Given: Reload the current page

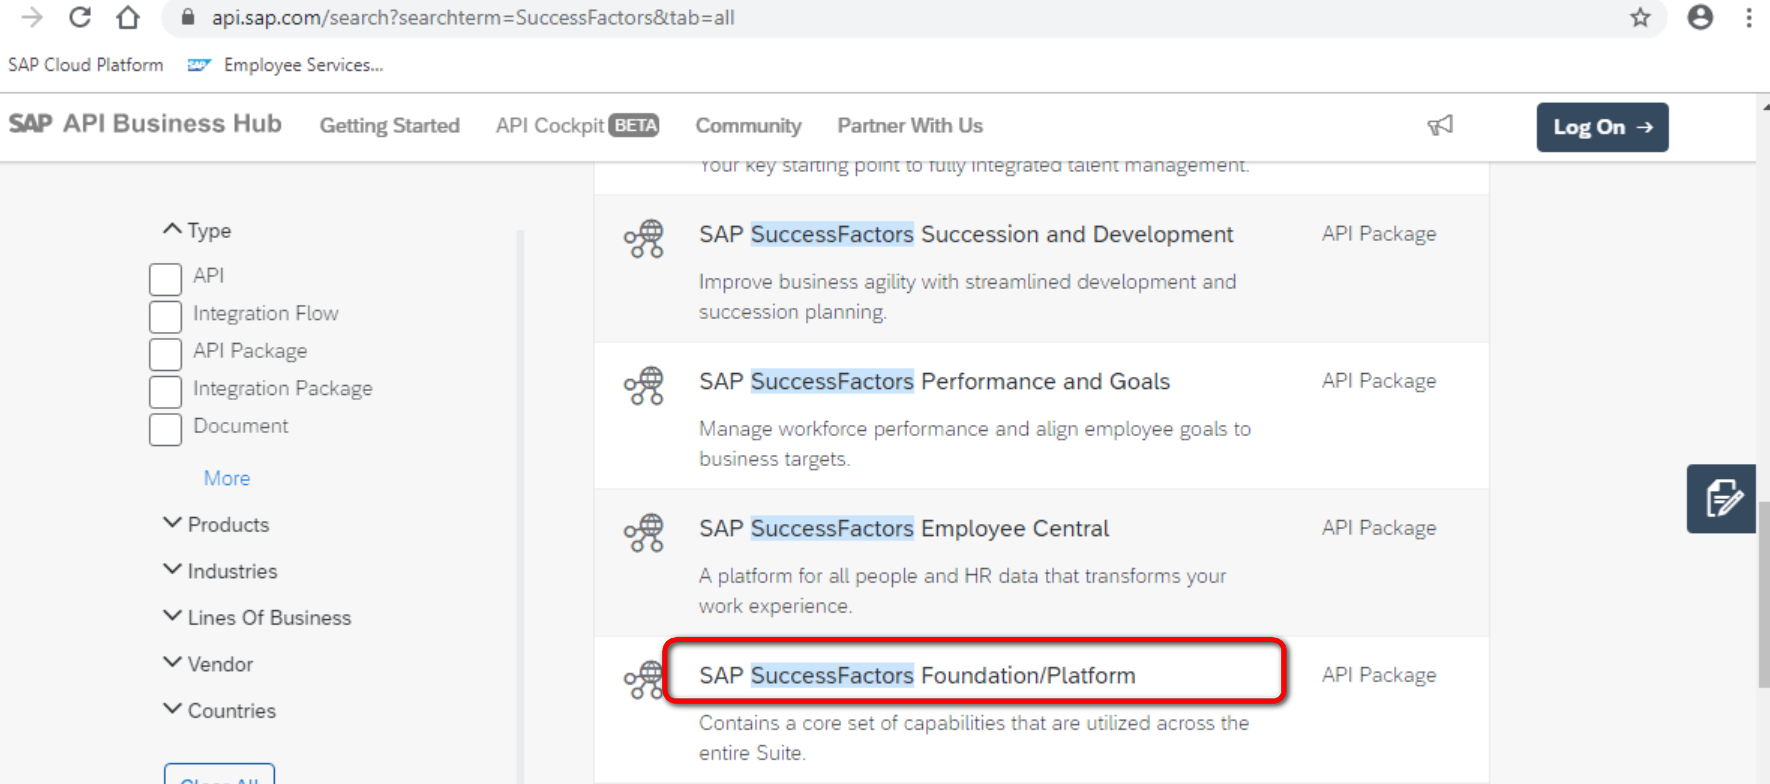Looking at the screenshot, I should [79, 17].
